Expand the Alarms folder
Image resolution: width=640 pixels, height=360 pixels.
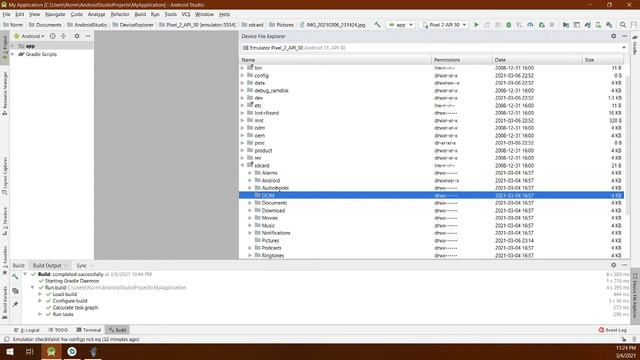coord(250,173)
